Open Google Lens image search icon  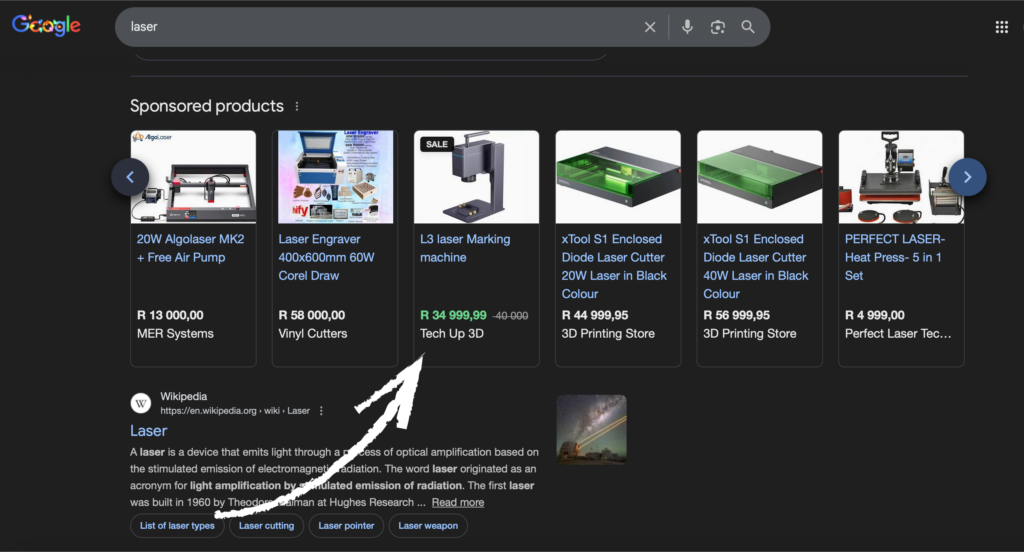(718, 27)
